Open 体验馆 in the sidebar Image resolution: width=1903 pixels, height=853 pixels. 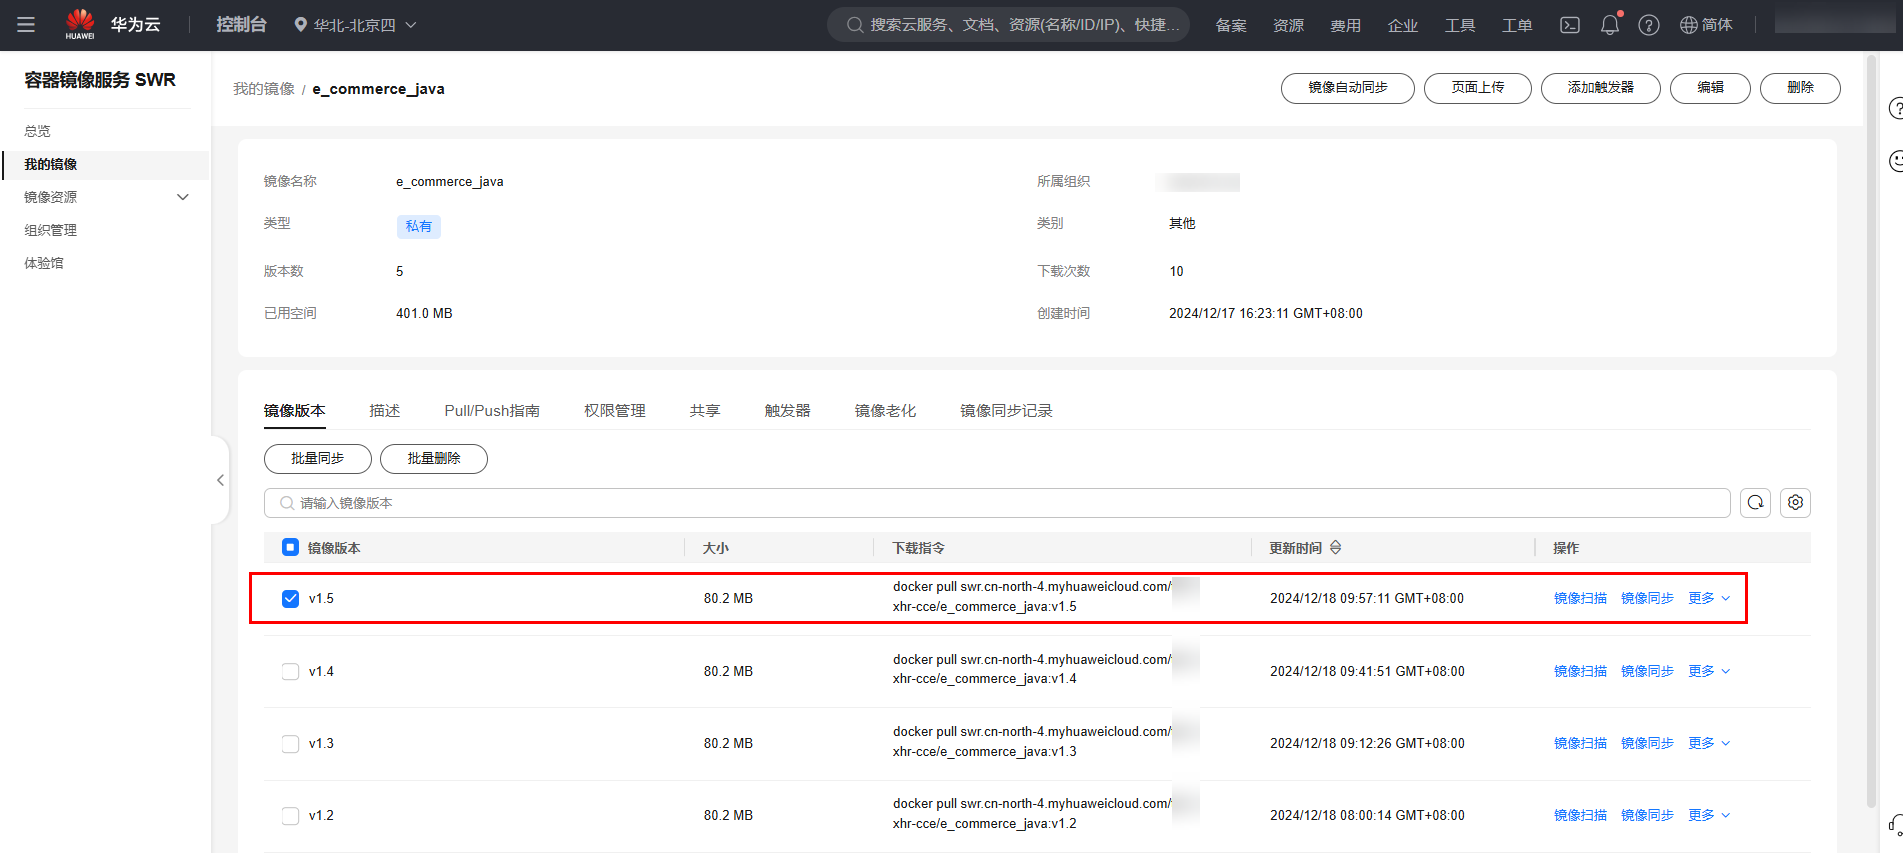click(x=44, y=263)
